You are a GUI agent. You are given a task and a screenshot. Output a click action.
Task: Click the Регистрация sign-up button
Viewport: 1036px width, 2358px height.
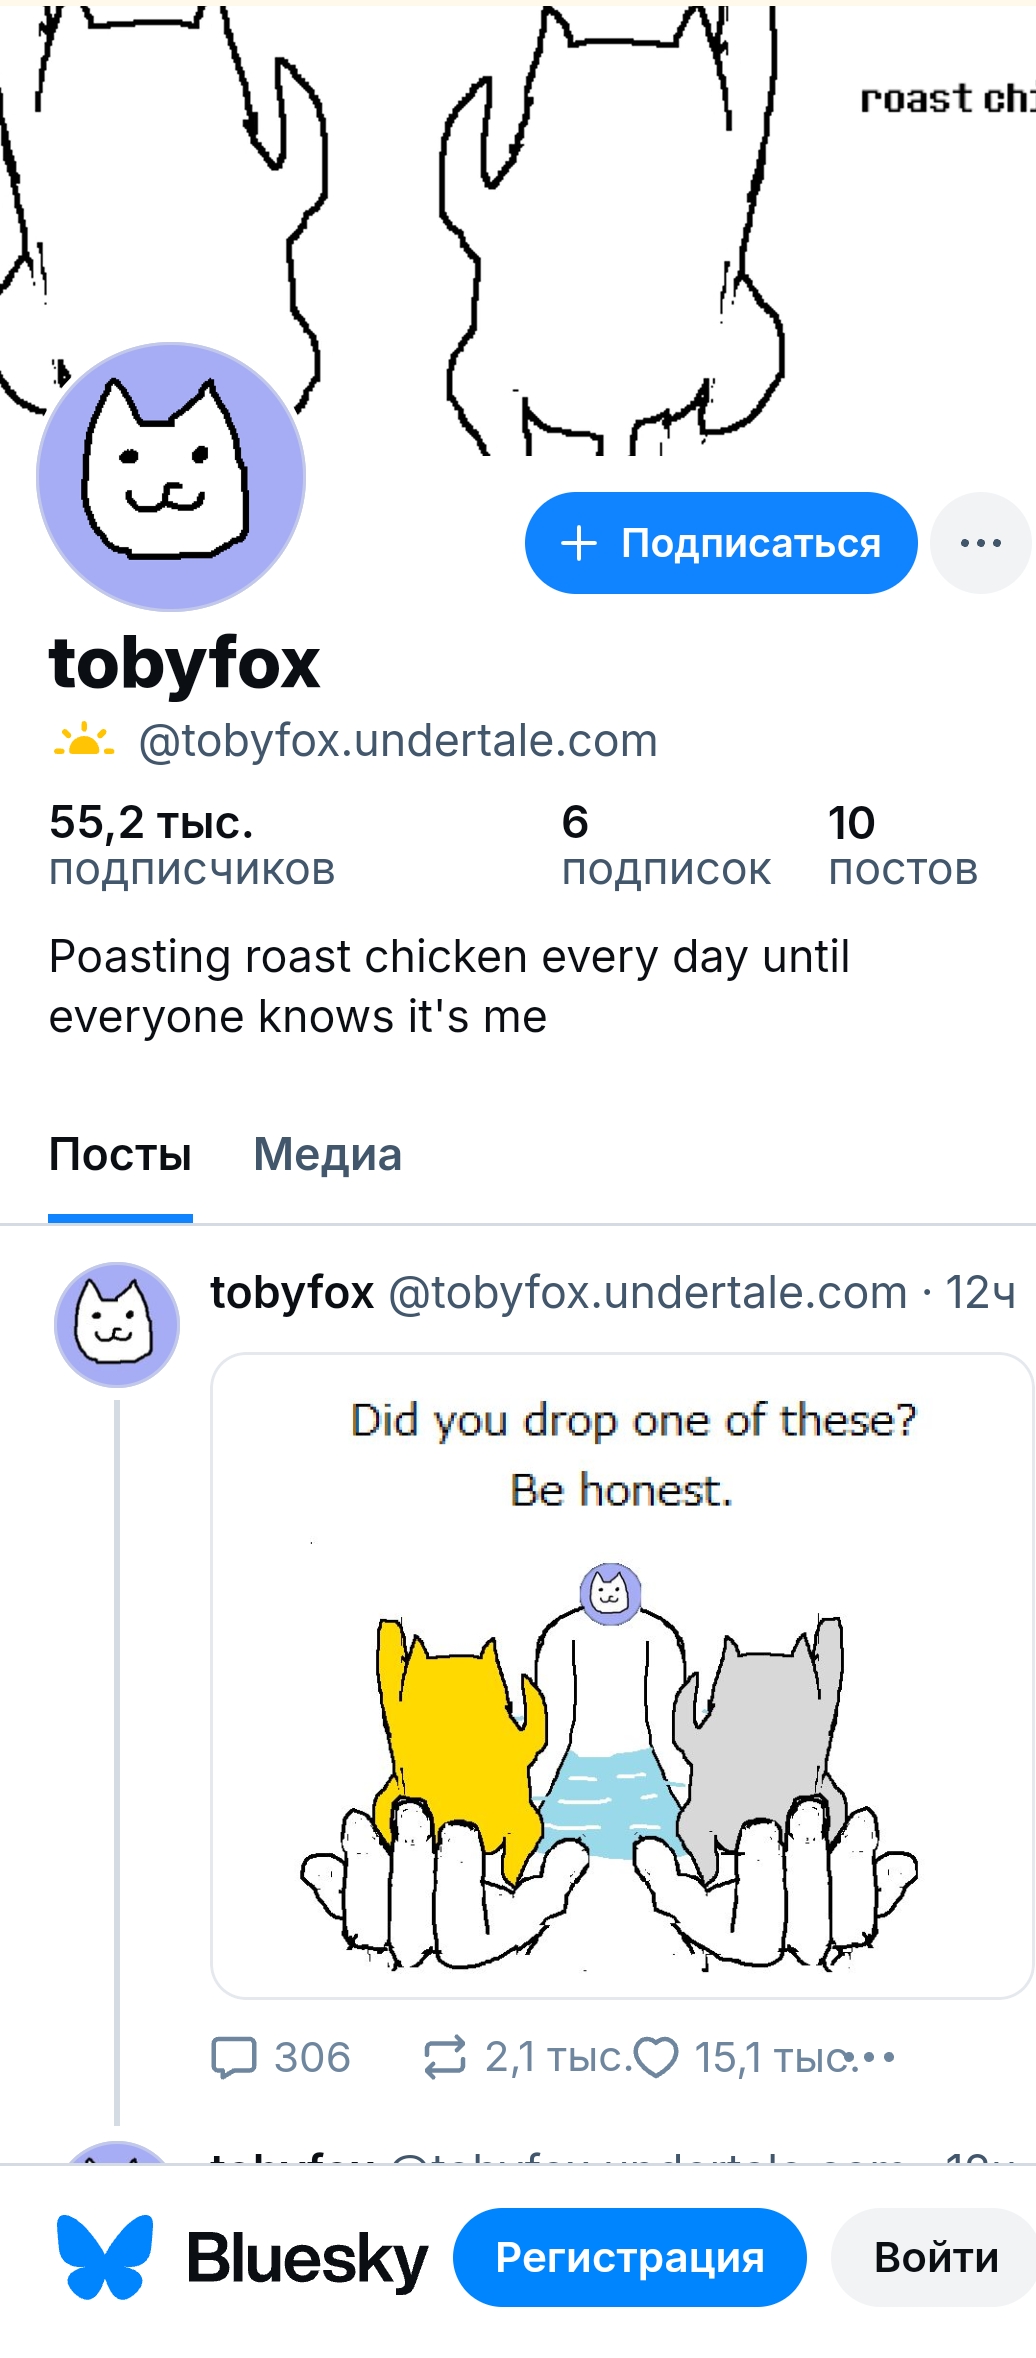tap(629, 2257)
